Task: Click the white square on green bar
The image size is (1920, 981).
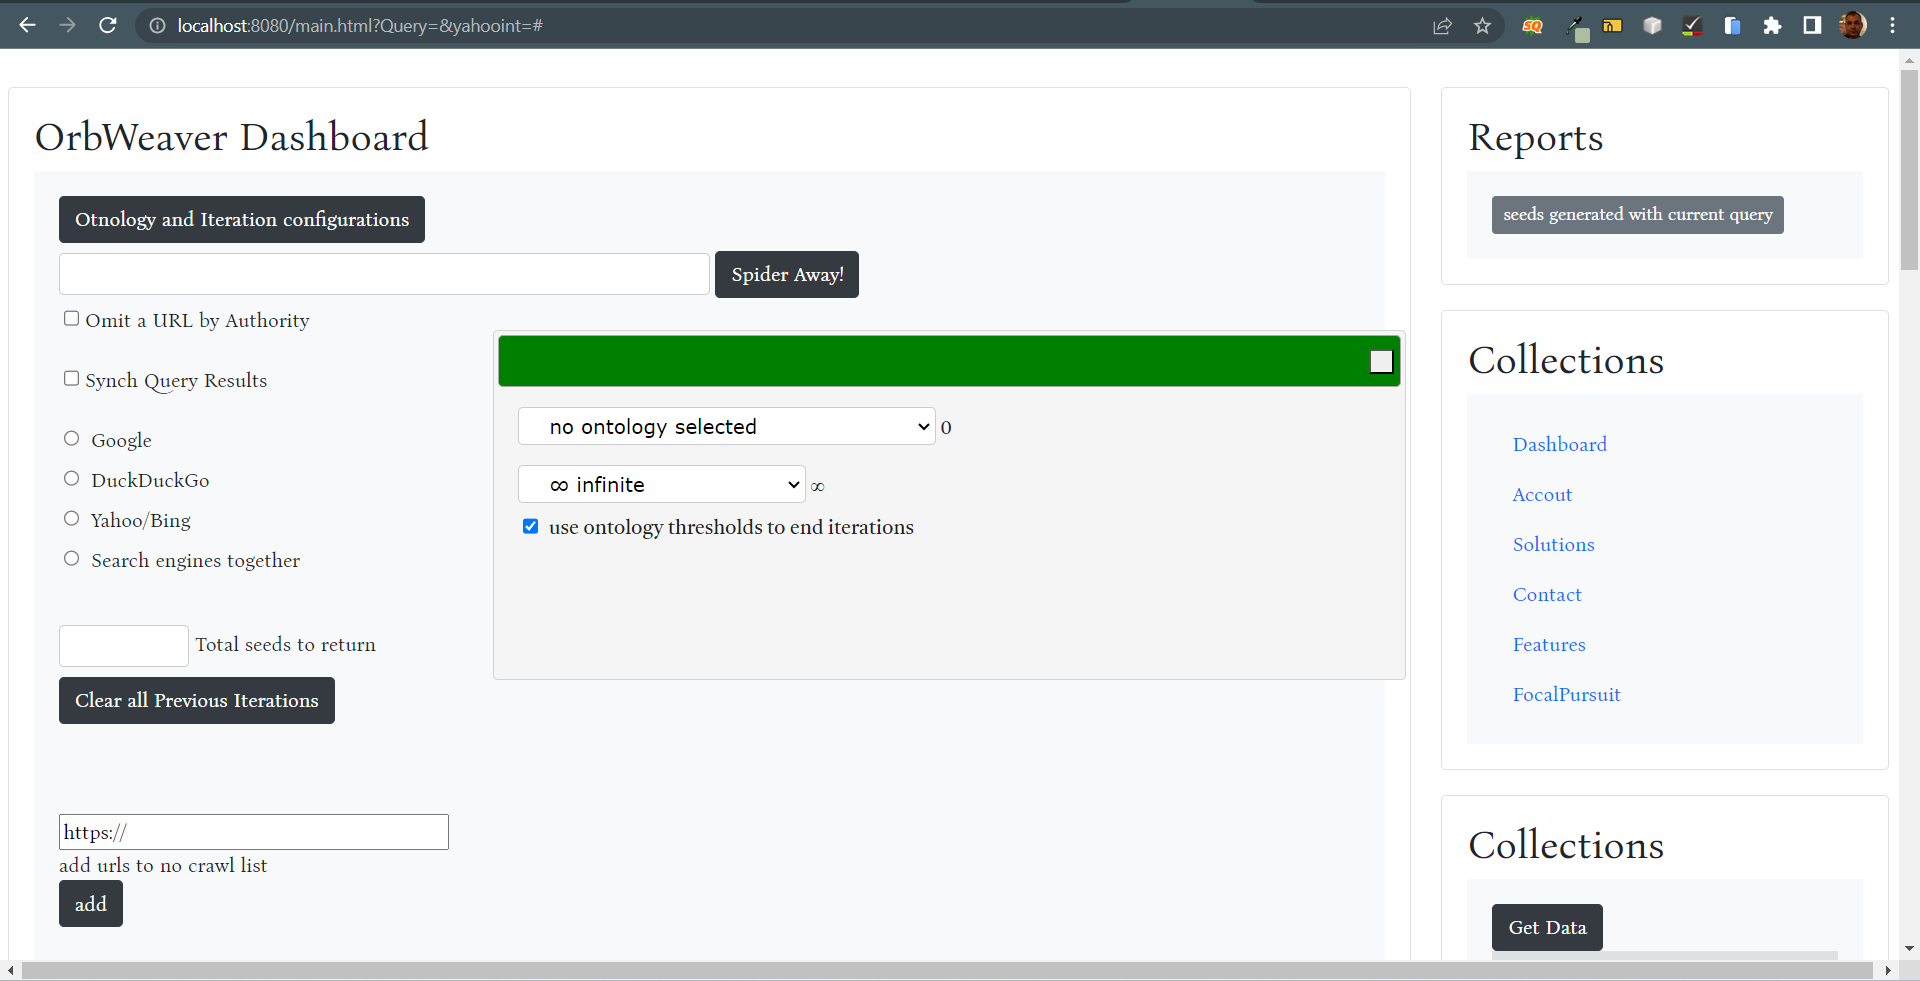Action: 1381,362
